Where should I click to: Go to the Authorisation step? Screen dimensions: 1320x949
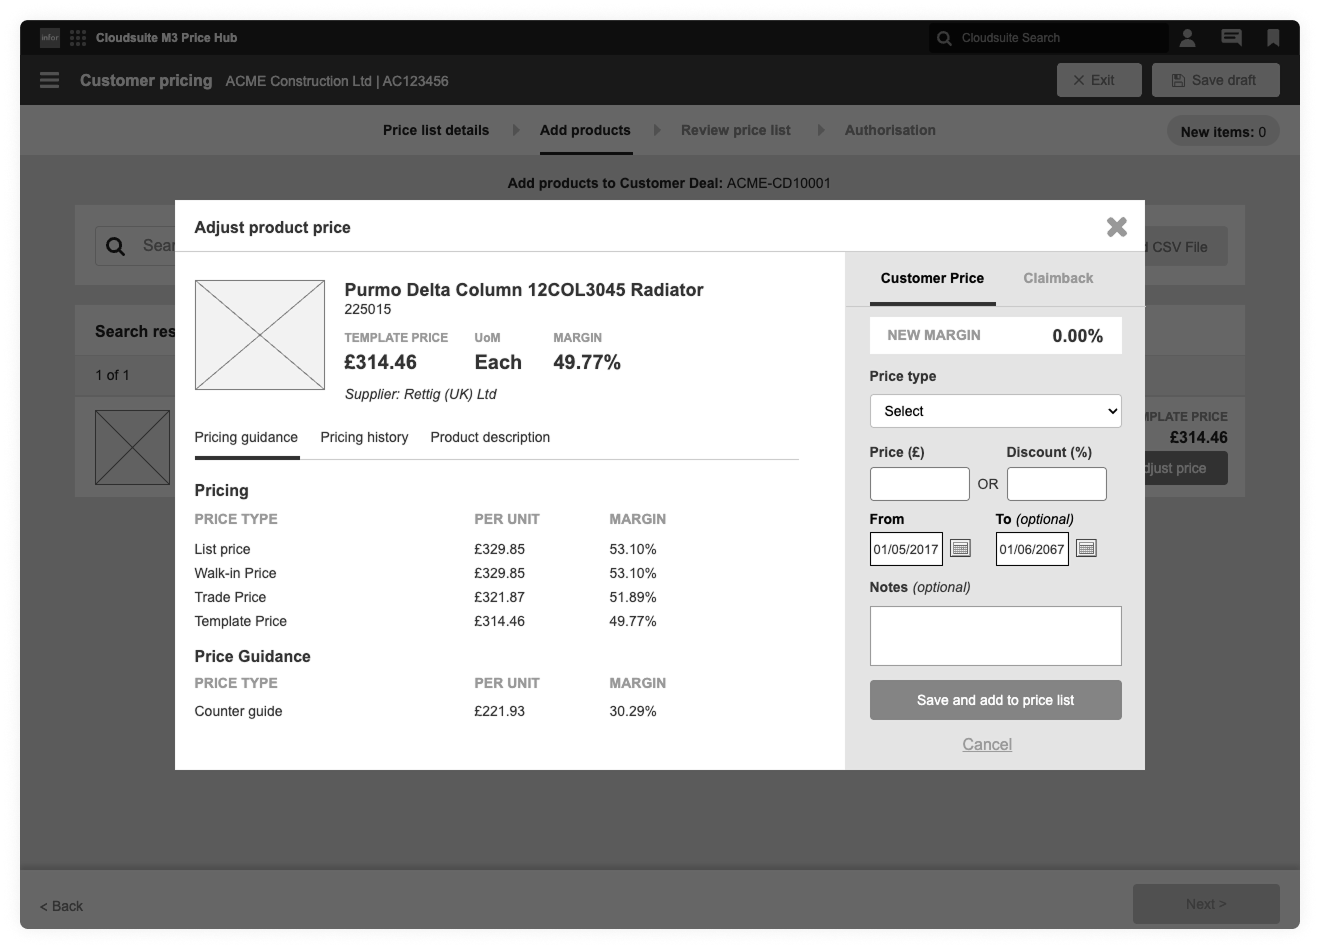point(890,130)
